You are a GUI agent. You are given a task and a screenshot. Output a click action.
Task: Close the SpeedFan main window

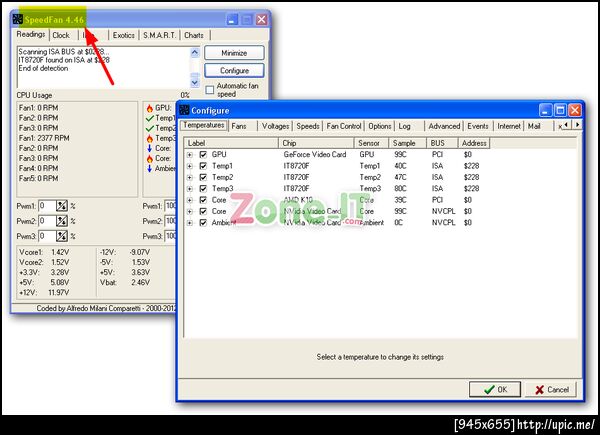[262, 20]
